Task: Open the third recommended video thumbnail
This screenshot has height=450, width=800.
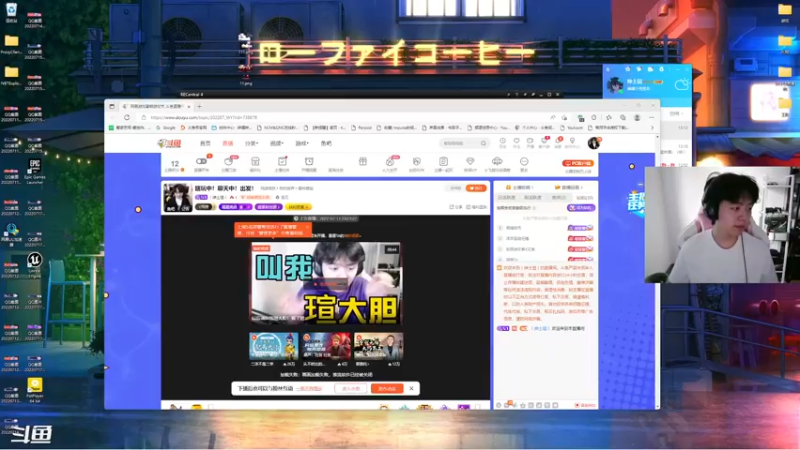Action: click(x=379, y=346)
